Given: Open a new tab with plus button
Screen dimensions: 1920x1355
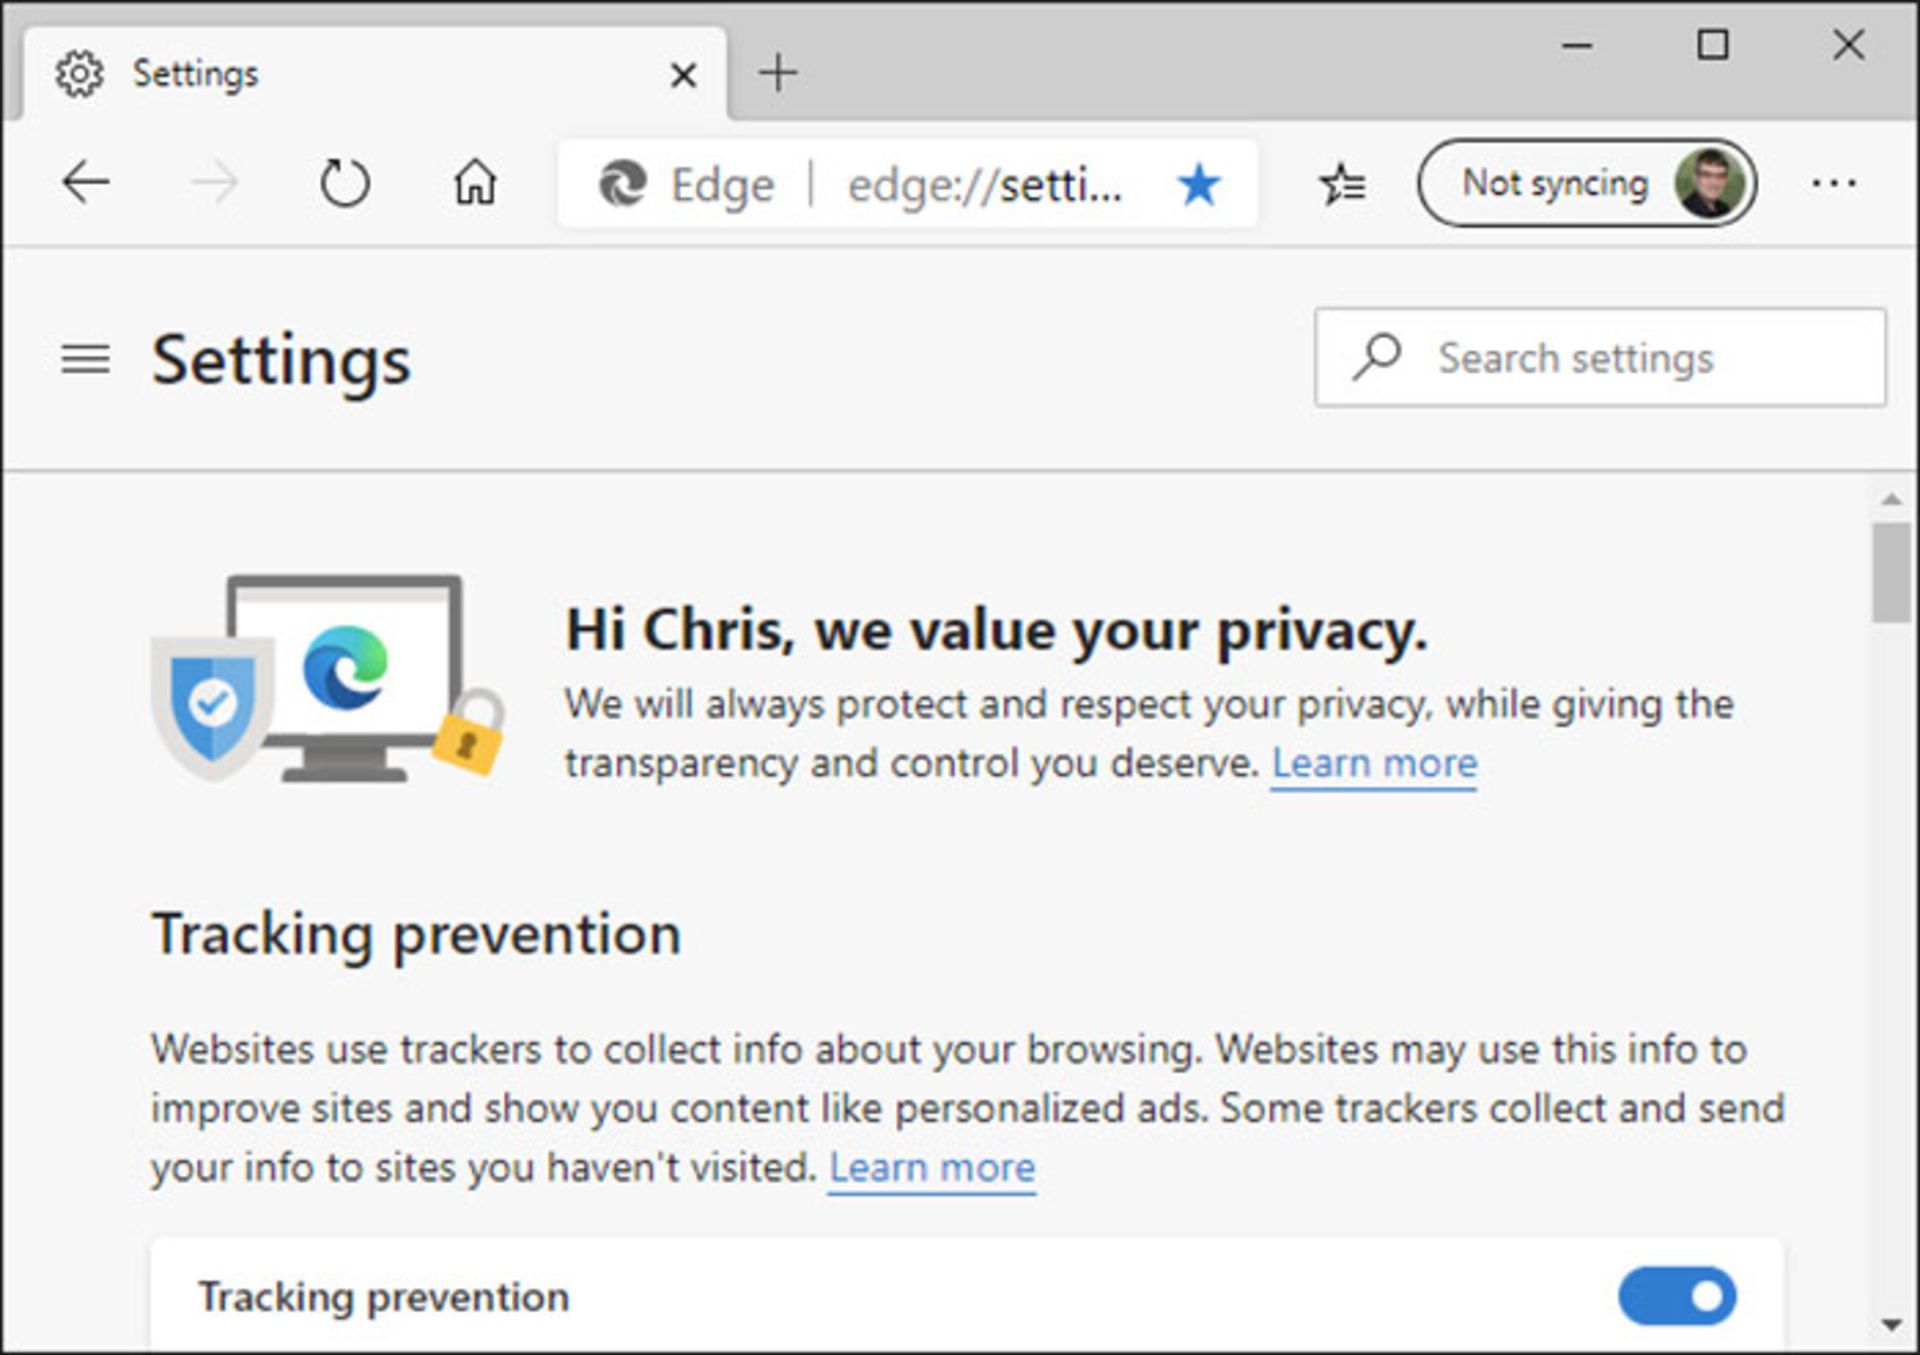Looking at the screenshot, I should (777, 74).
